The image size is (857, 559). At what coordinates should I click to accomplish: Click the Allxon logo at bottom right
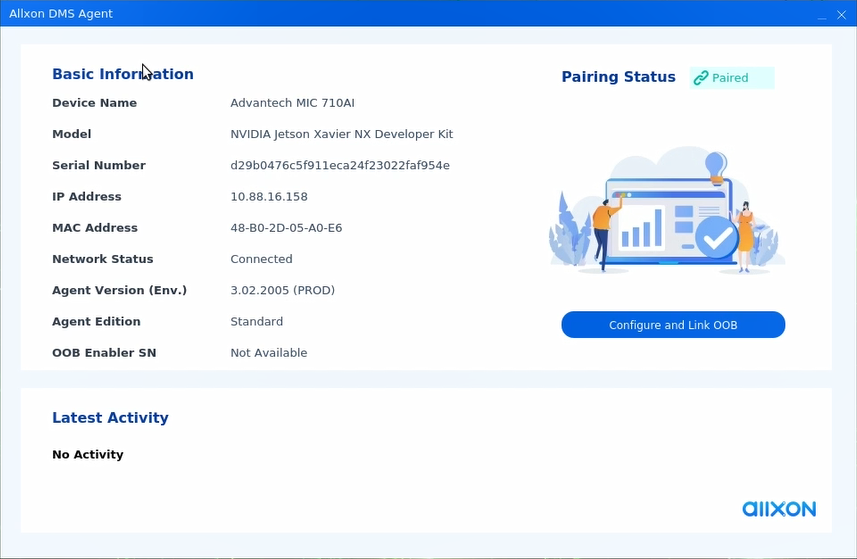pyautogui.click(x=778, y=509)
